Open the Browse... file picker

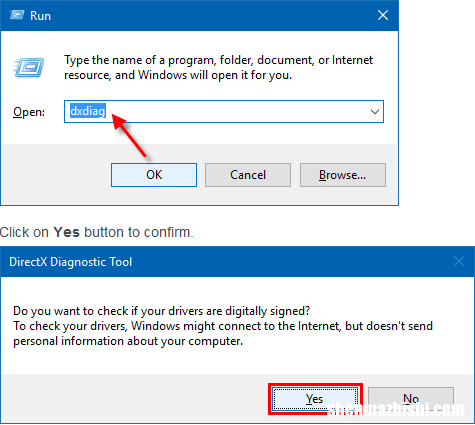point(343,175)
